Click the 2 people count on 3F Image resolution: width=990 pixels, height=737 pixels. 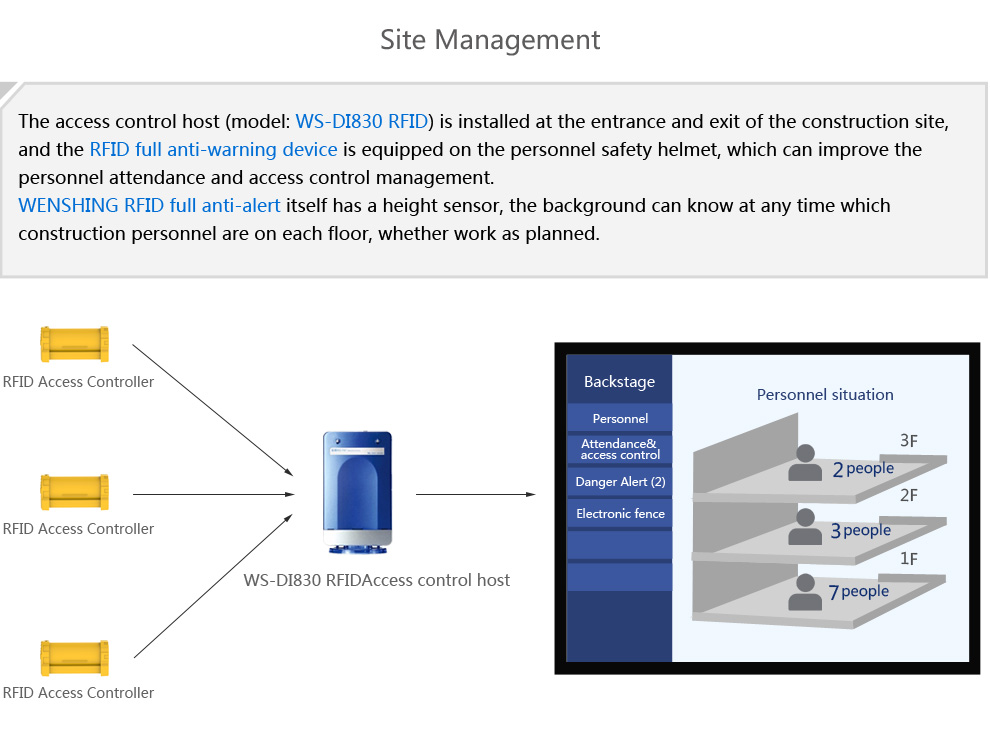[863, 468]
